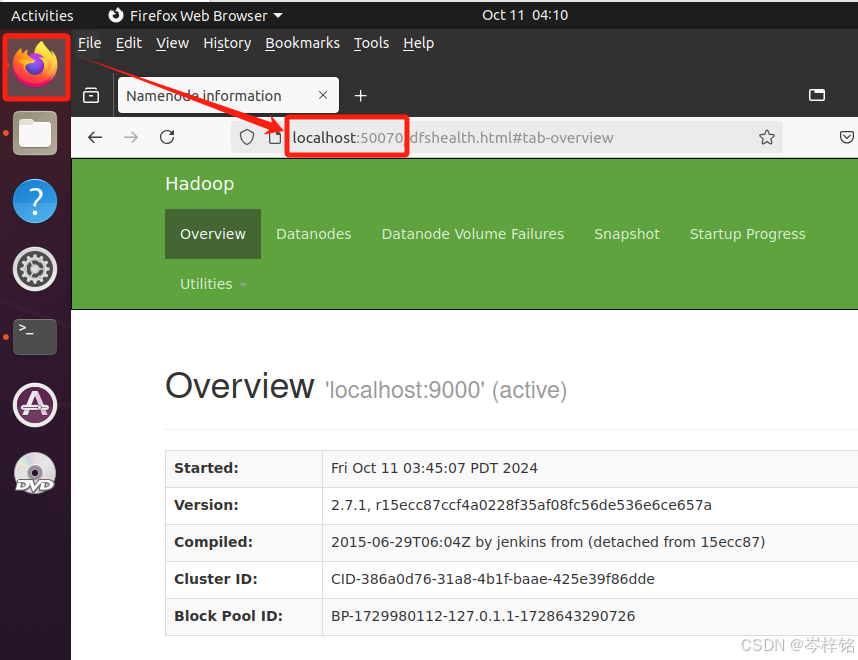Click the Started time value
This screenshot has width=858, height=660.
434,468
